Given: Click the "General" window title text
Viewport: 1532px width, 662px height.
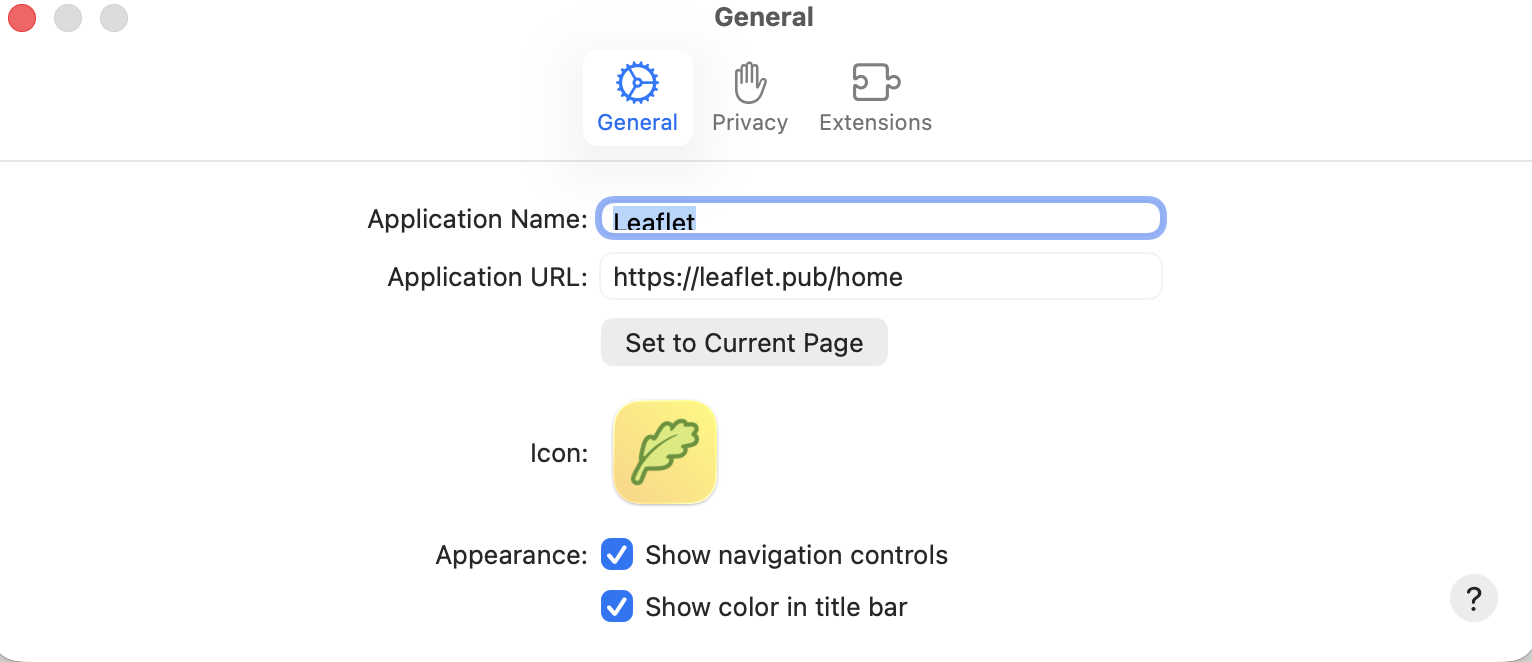Looking at the screenshot, I should (x=764, y=18).
